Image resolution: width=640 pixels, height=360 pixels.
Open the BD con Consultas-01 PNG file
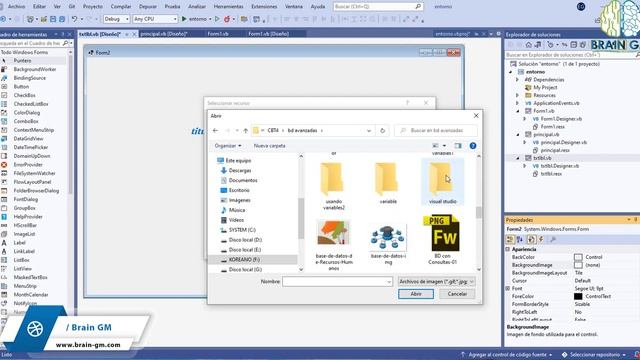[x=443, y=240]
